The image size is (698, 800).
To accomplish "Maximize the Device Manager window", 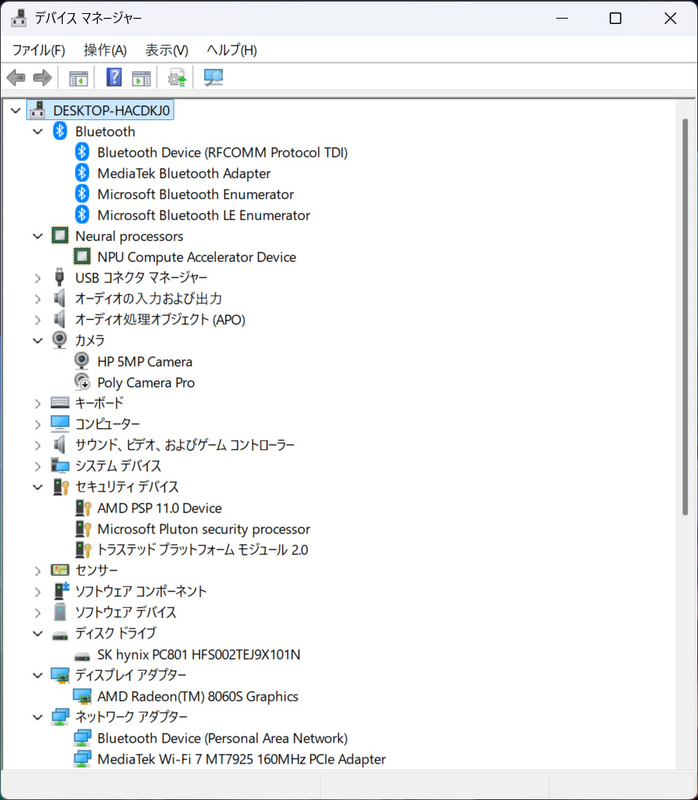I will (x=615, y=18).
